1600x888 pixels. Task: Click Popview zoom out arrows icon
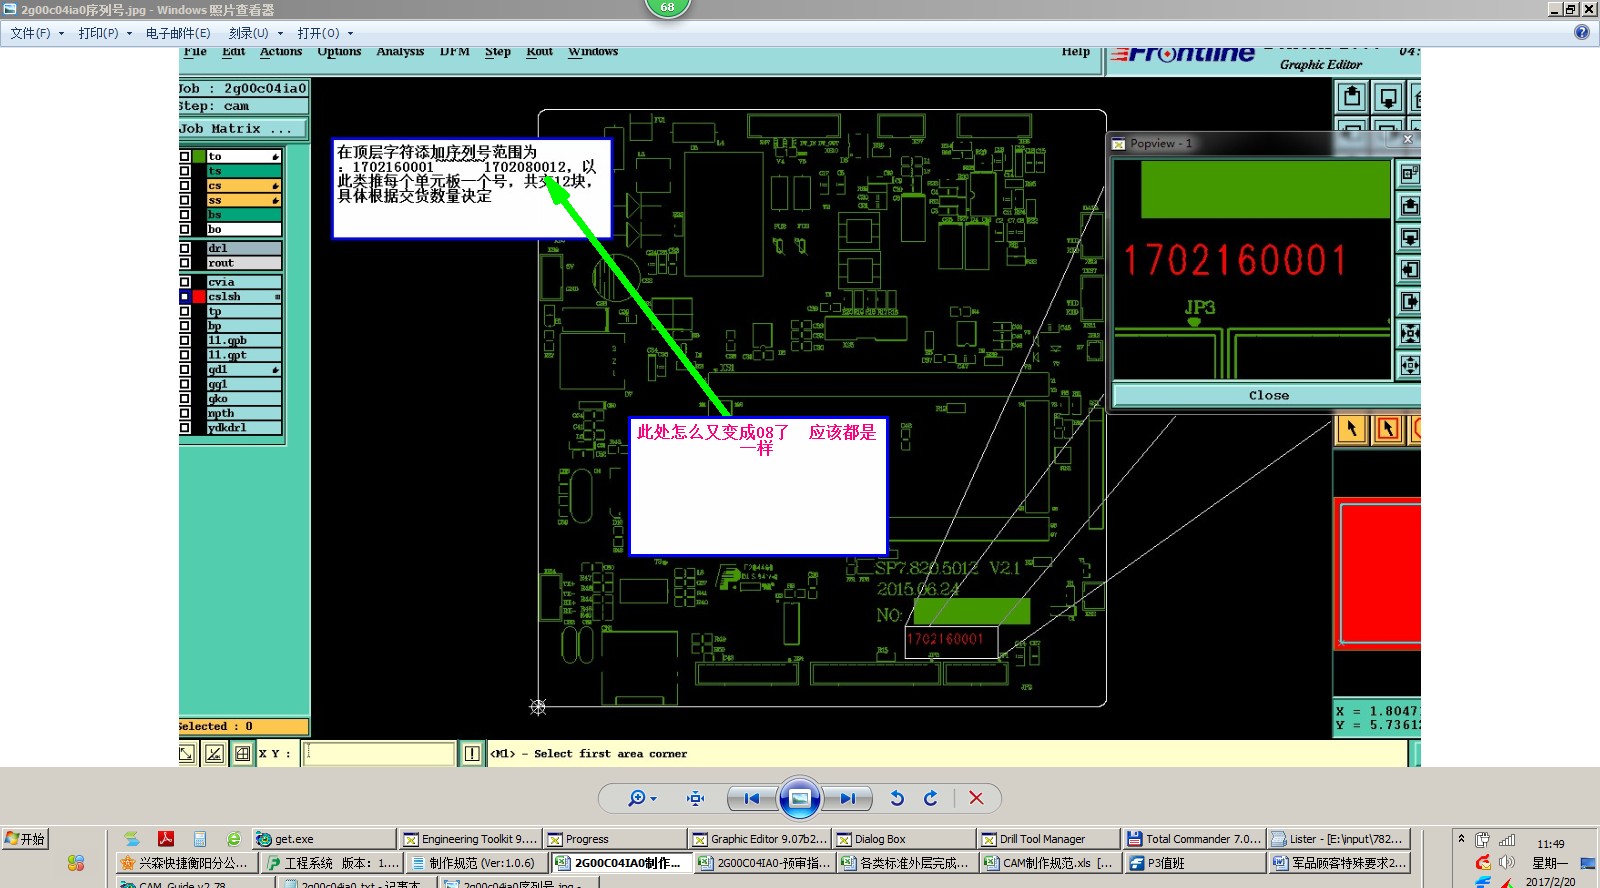tap(1409, 334)
